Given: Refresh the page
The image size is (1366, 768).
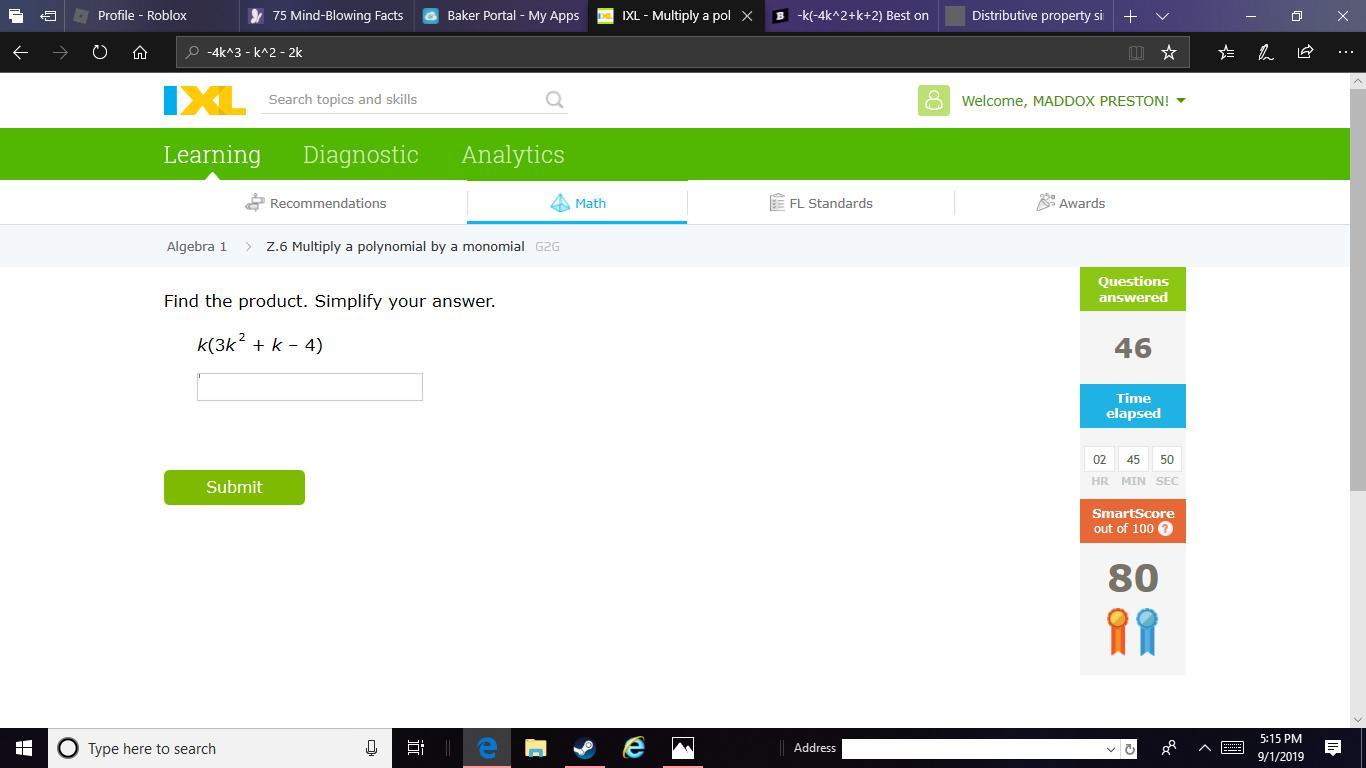Looking at the screenshot, I should (100, 52).
